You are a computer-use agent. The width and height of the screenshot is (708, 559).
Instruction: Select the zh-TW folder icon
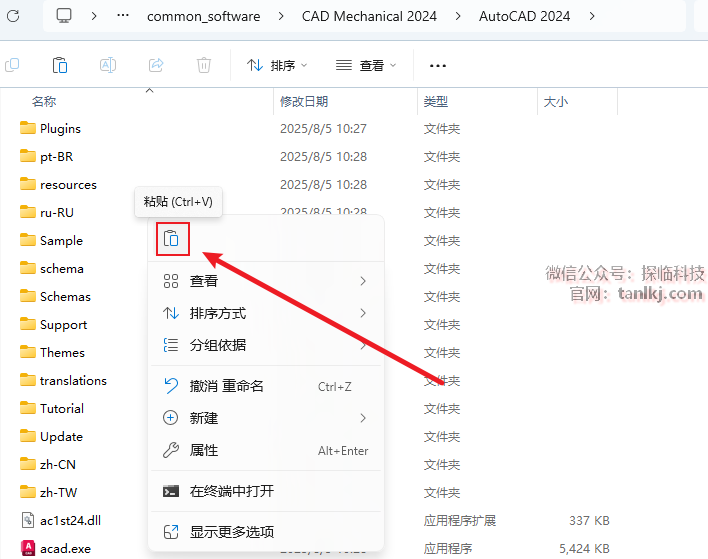point(28,492)
